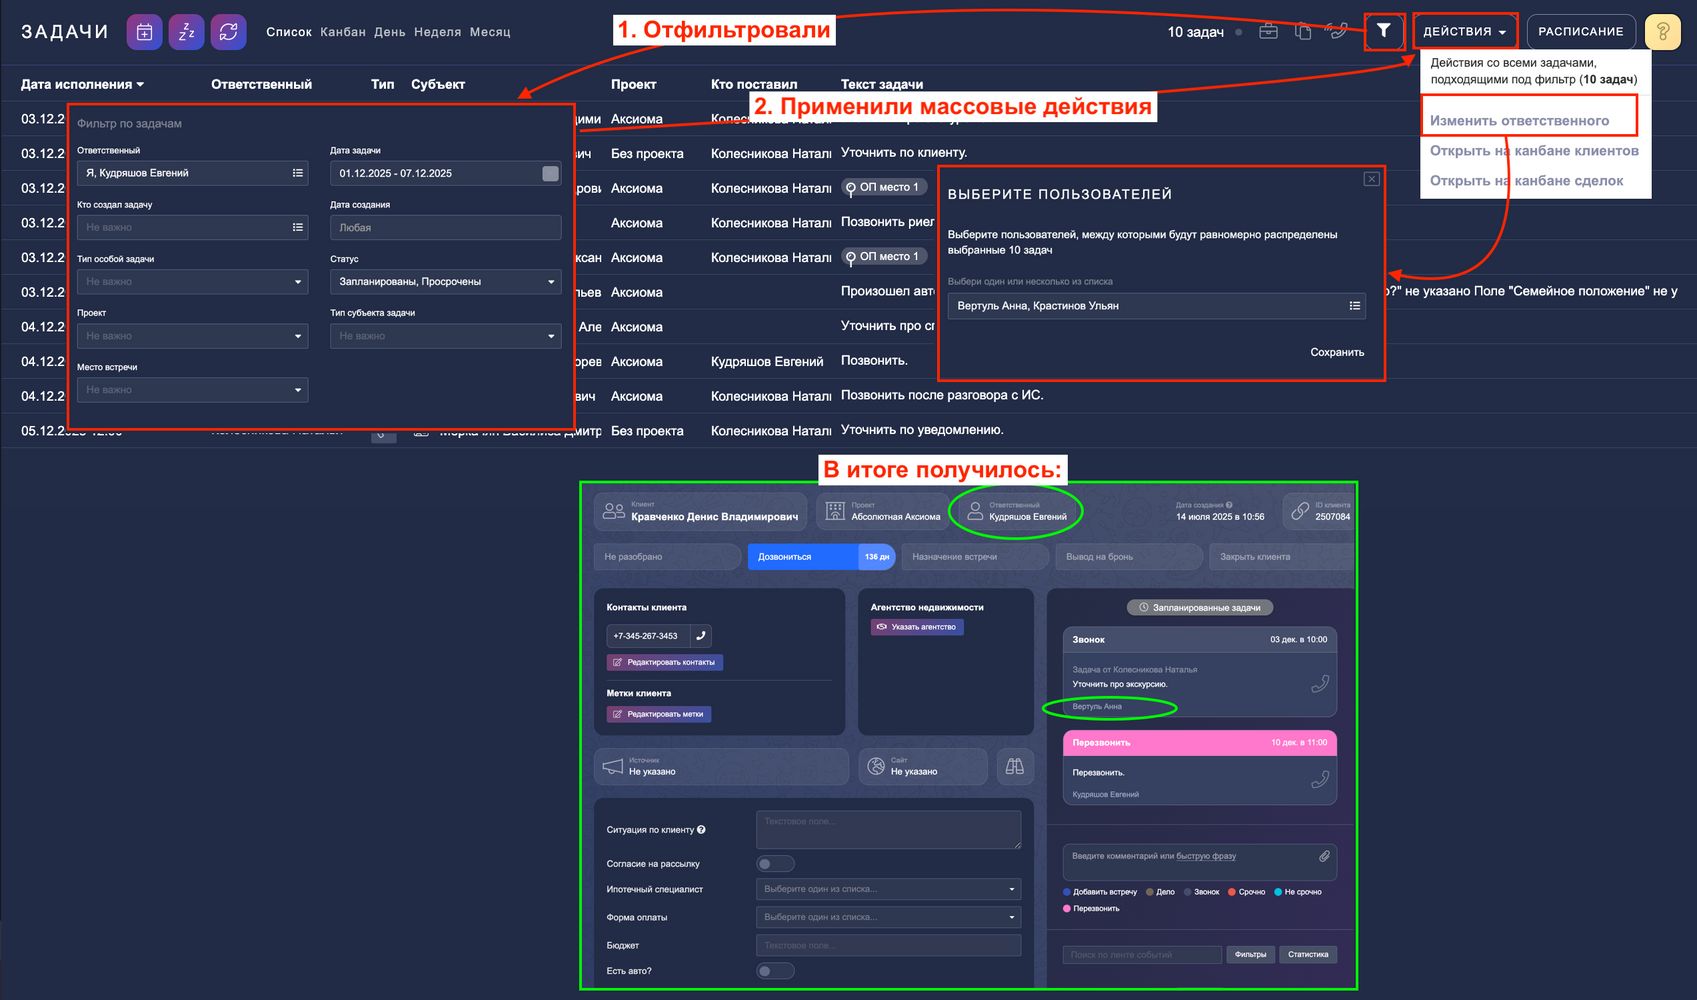This screenshot has height=1000, width=1697.
Task: Switch to День view tab
Action: pos(390,32)
